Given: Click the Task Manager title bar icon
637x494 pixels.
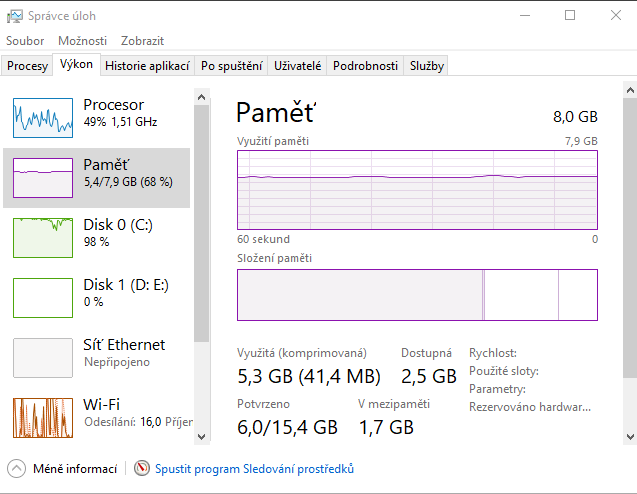Looking at the screenshot, I should 14,15.
